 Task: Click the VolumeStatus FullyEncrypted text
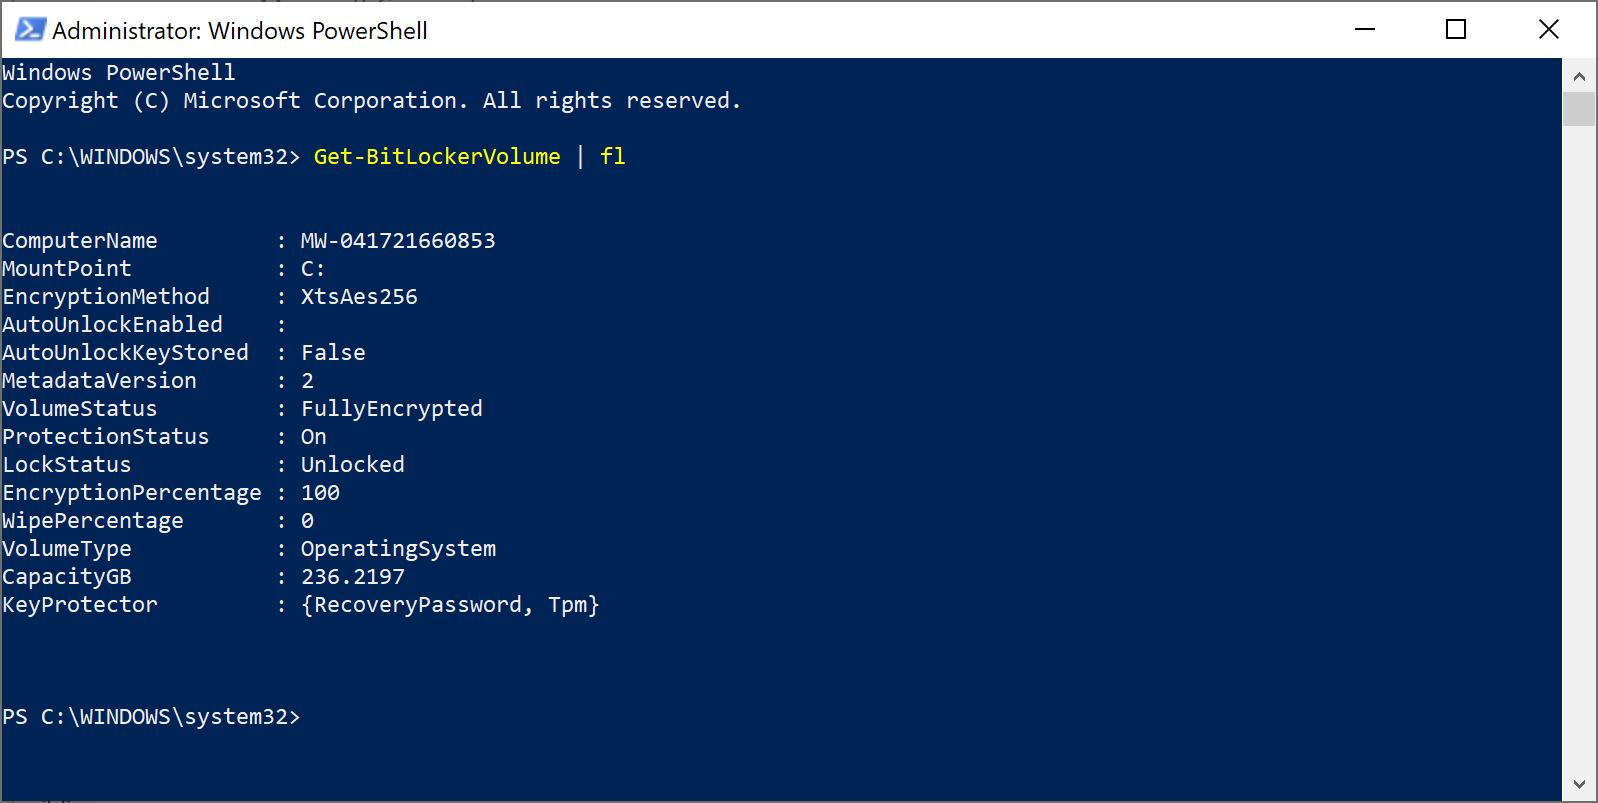click(x=391, y=408)
